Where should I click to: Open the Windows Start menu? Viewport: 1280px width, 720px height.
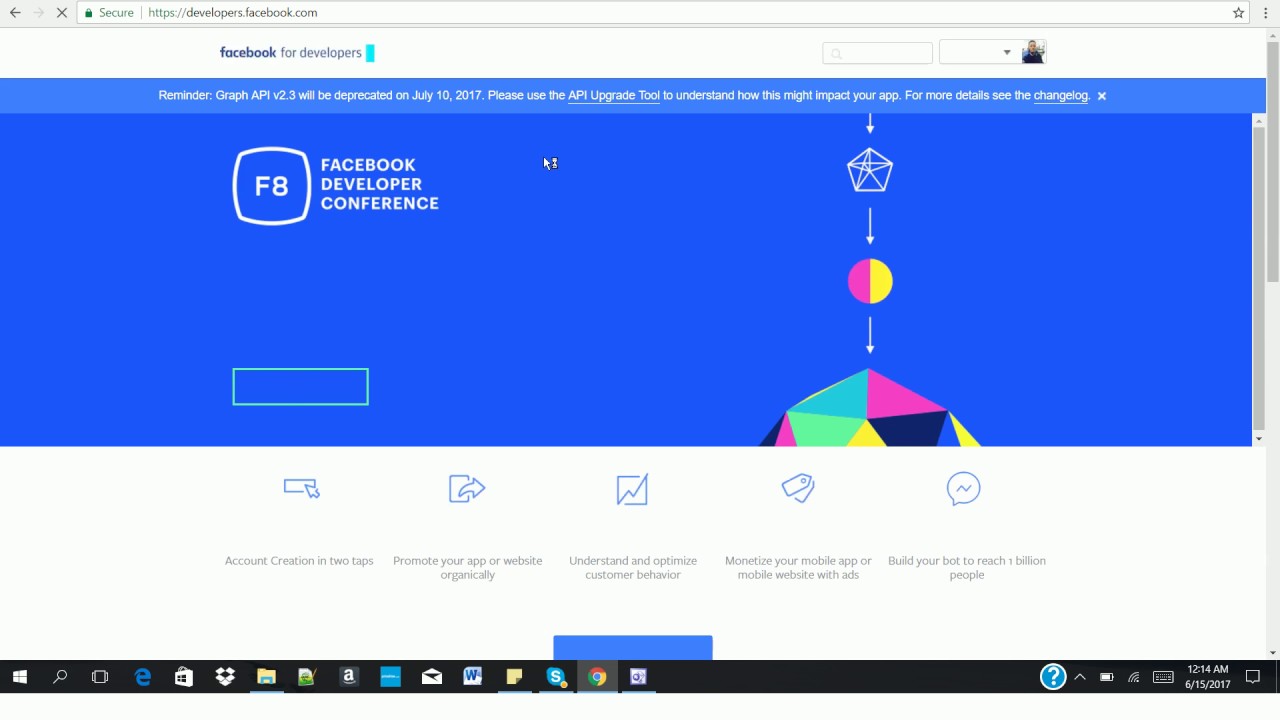tap(20, 677)
